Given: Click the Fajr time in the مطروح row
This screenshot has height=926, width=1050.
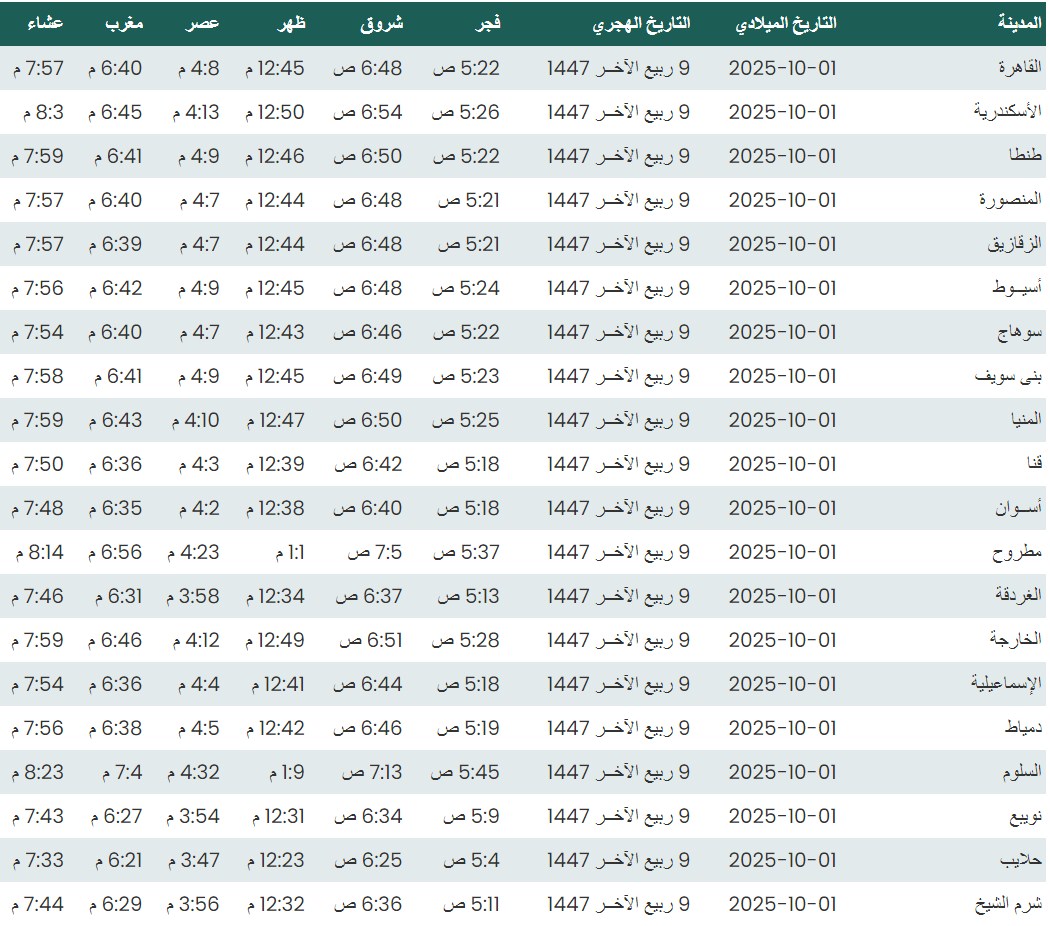Looking at the screenshot, I should tap(466, 552).
